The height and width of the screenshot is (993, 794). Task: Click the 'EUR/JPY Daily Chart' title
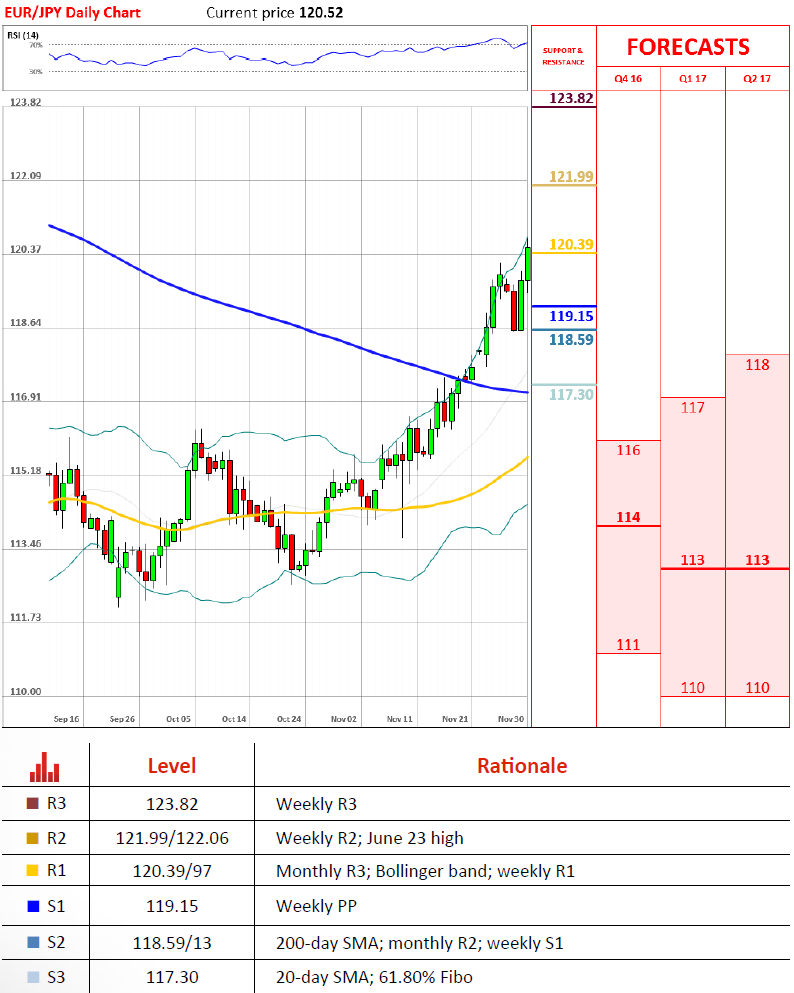(72, 13)
